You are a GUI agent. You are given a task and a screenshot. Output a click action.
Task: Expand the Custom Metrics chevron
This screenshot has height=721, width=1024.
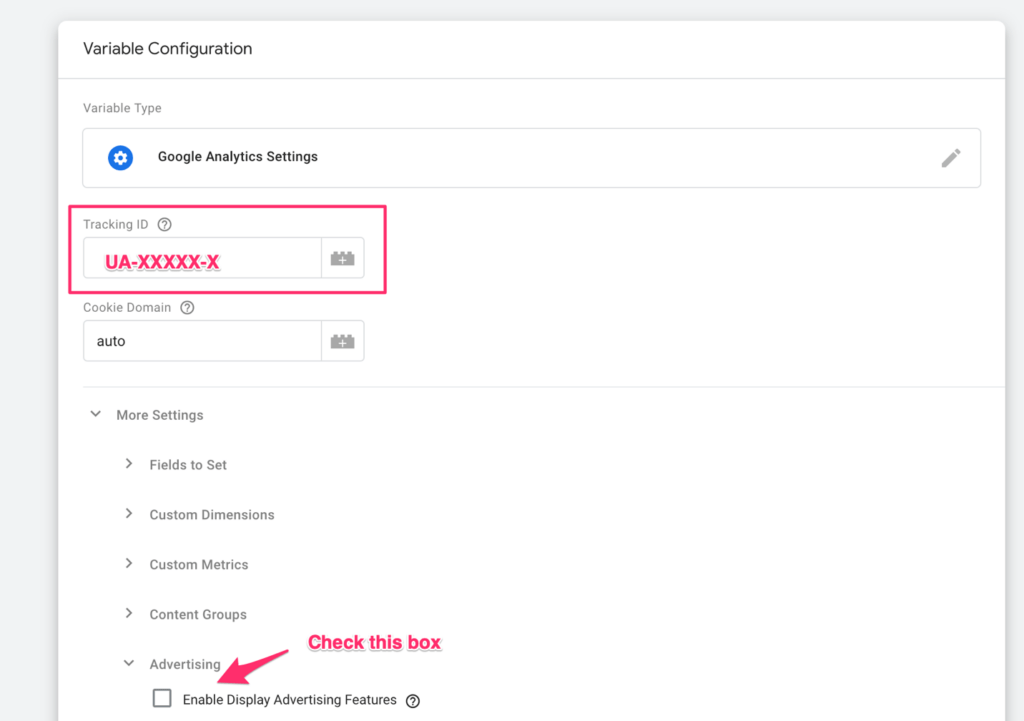click(129, 564)
